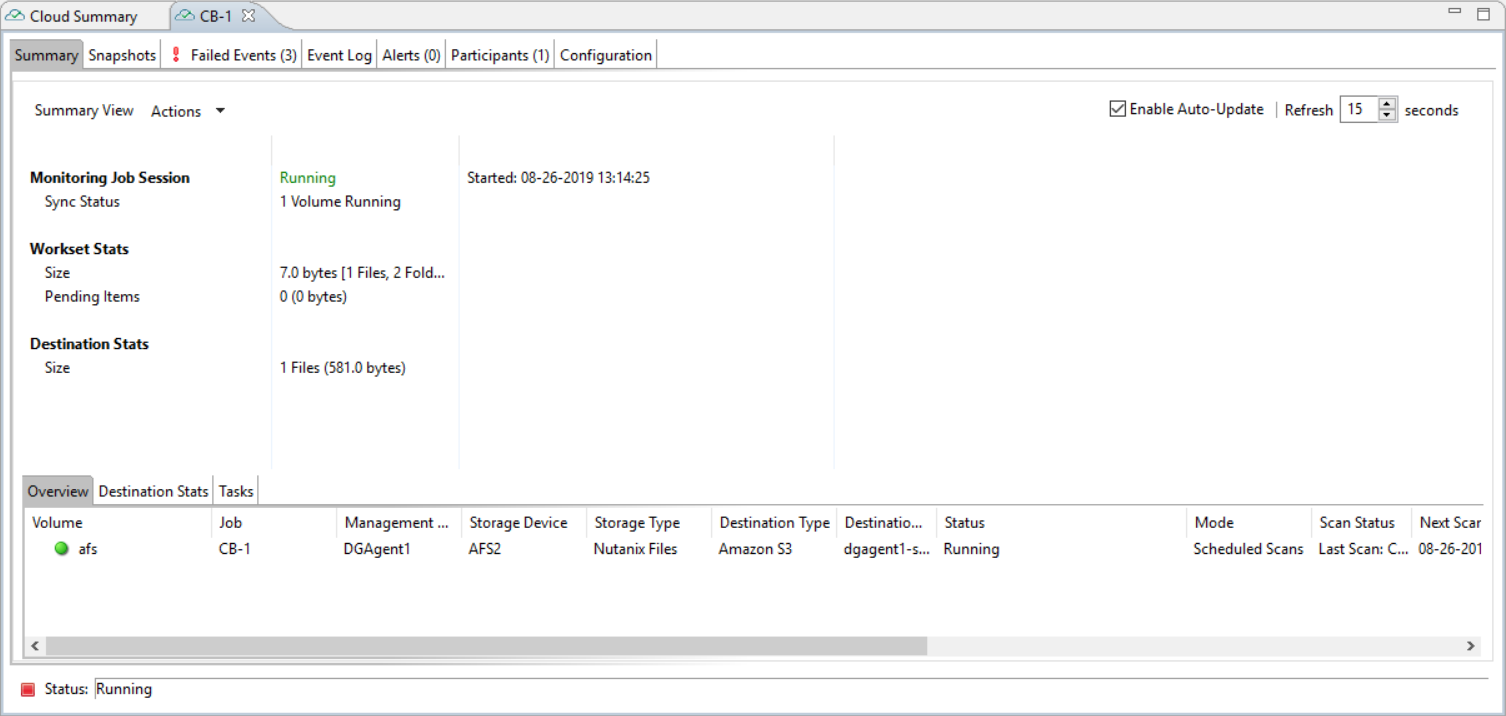Click the red Failed Events warning icon
Image resolution: width=1506 pixels, height=716 pixels.
(x=177, y=56)
